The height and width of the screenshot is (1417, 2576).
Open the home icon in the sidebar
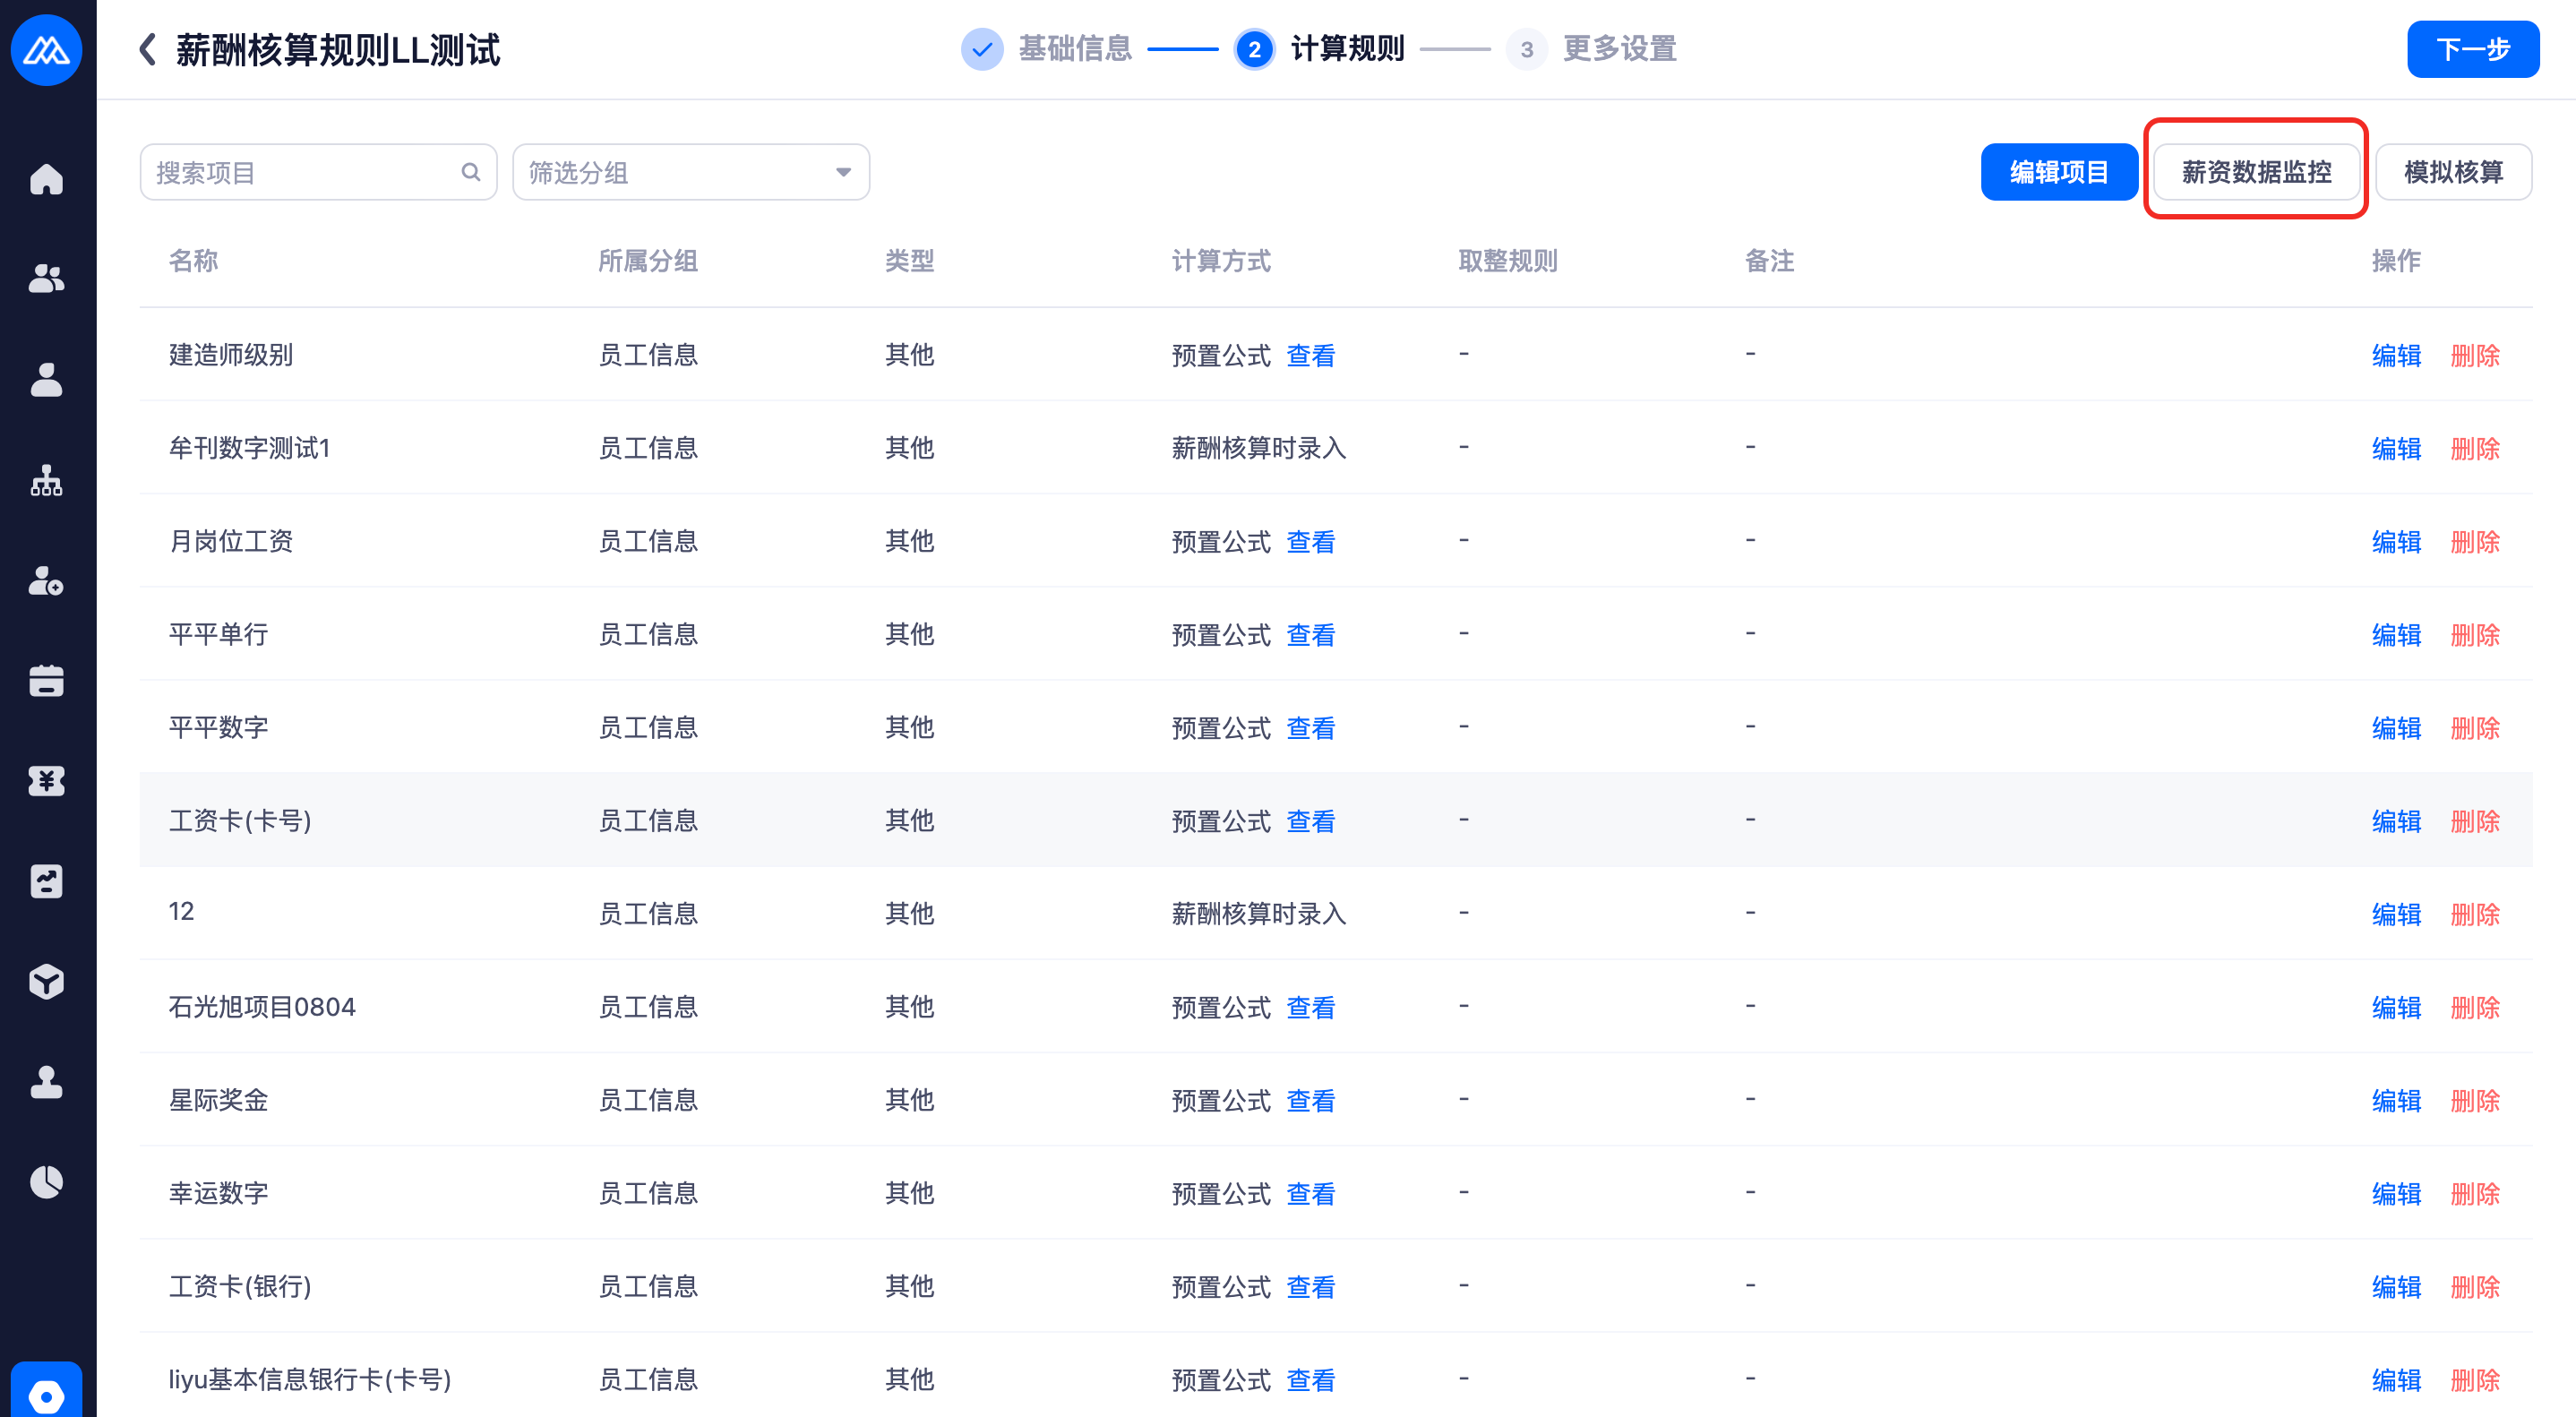click(46, 179)
